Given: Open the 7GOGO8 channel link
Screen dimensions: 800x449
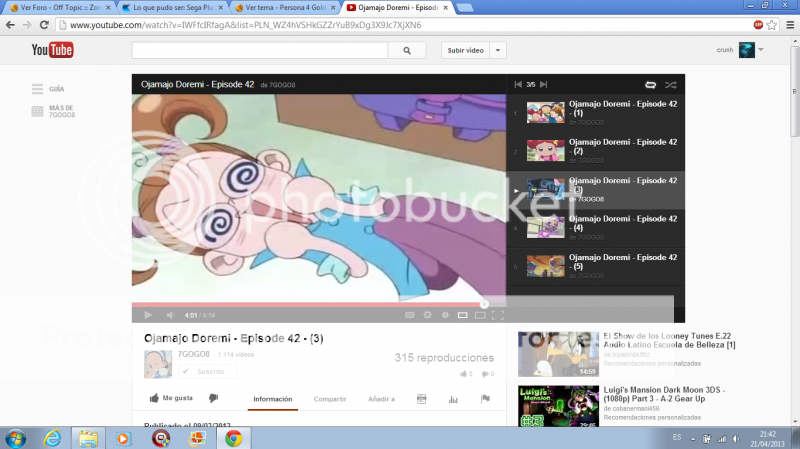Looking at the screenshot, I should 193,354.
